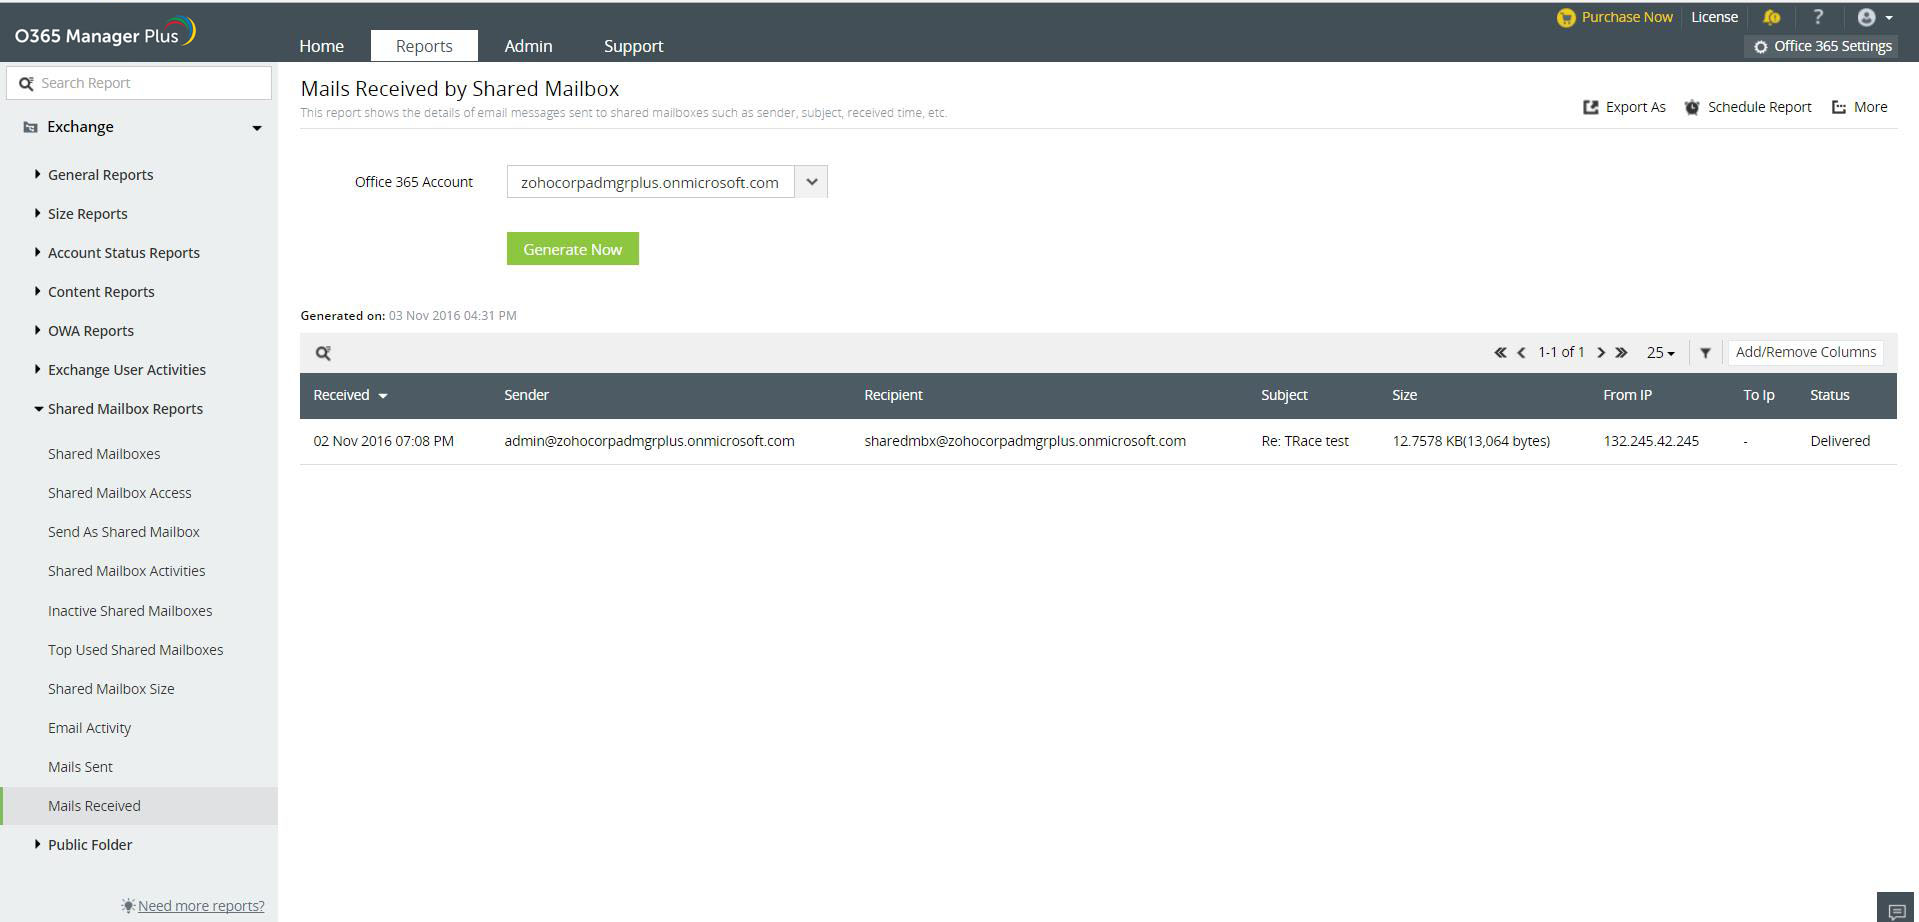Open the feedback chat icon
Screen dimensions: 1919x922
(1896, 910)
